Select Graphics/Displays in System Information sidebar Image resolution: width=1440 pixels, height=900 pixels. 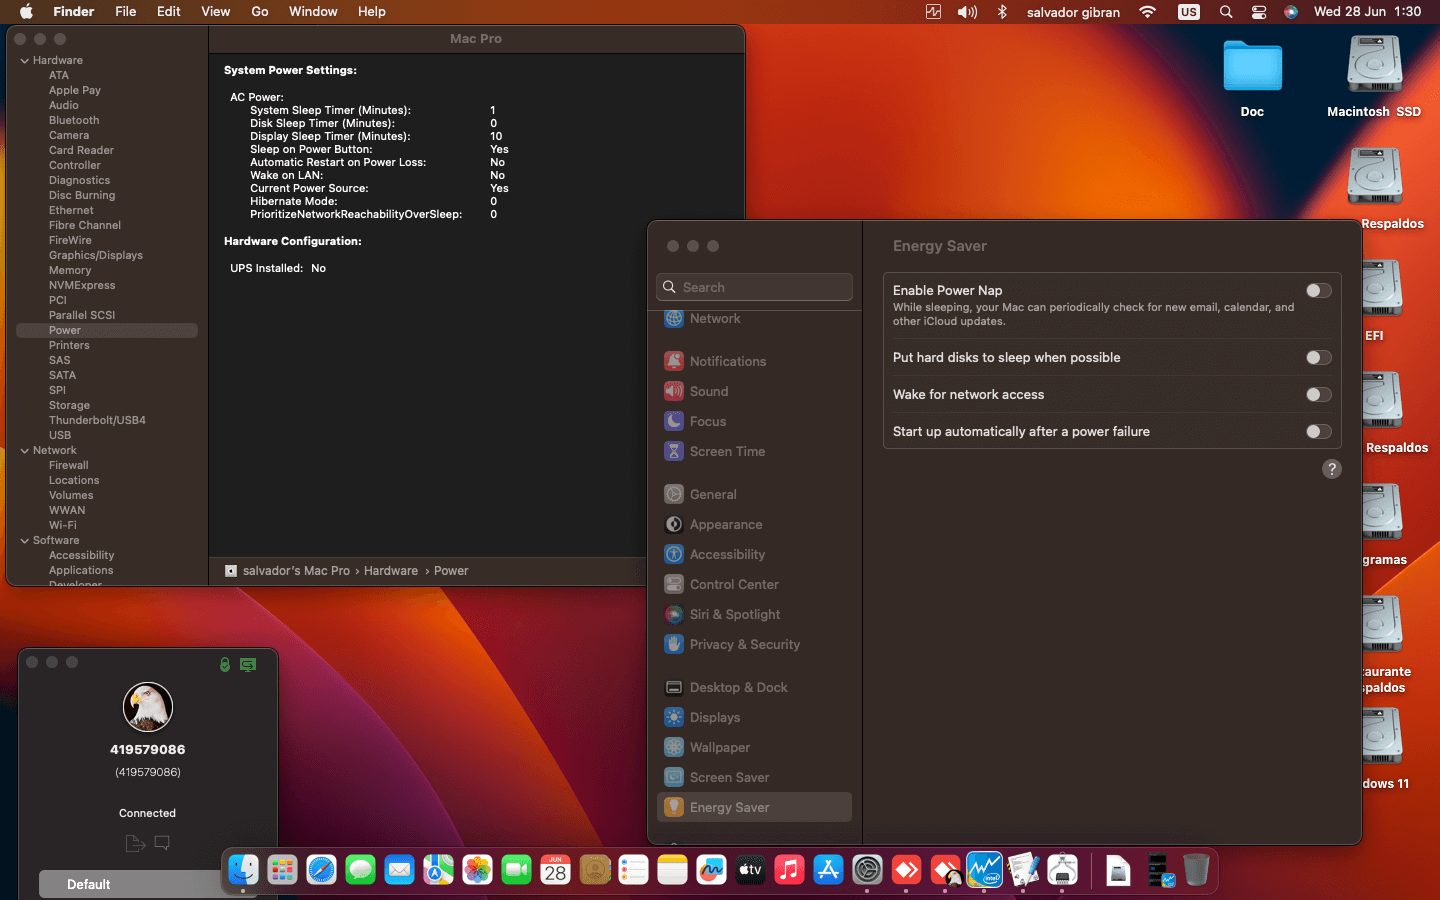pos(96,255)
